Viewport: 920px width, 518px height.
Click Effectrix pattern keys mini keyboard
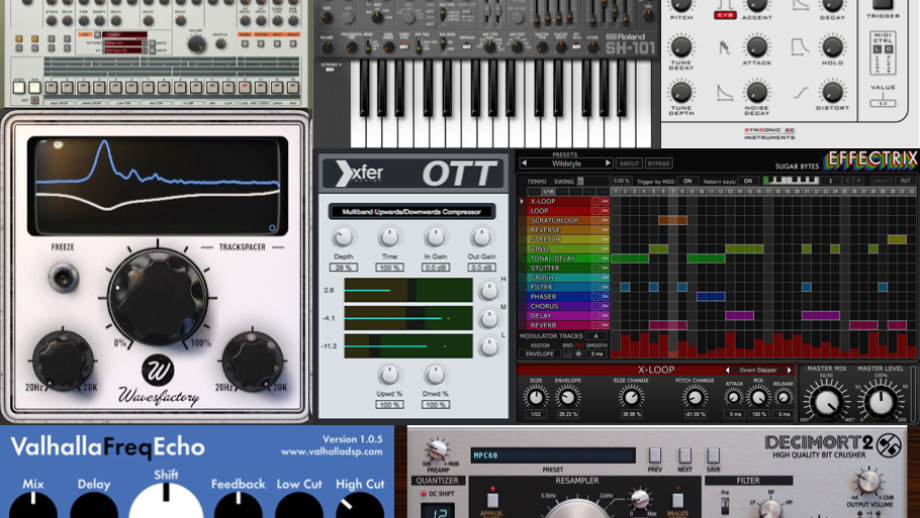tap(790, 181)
